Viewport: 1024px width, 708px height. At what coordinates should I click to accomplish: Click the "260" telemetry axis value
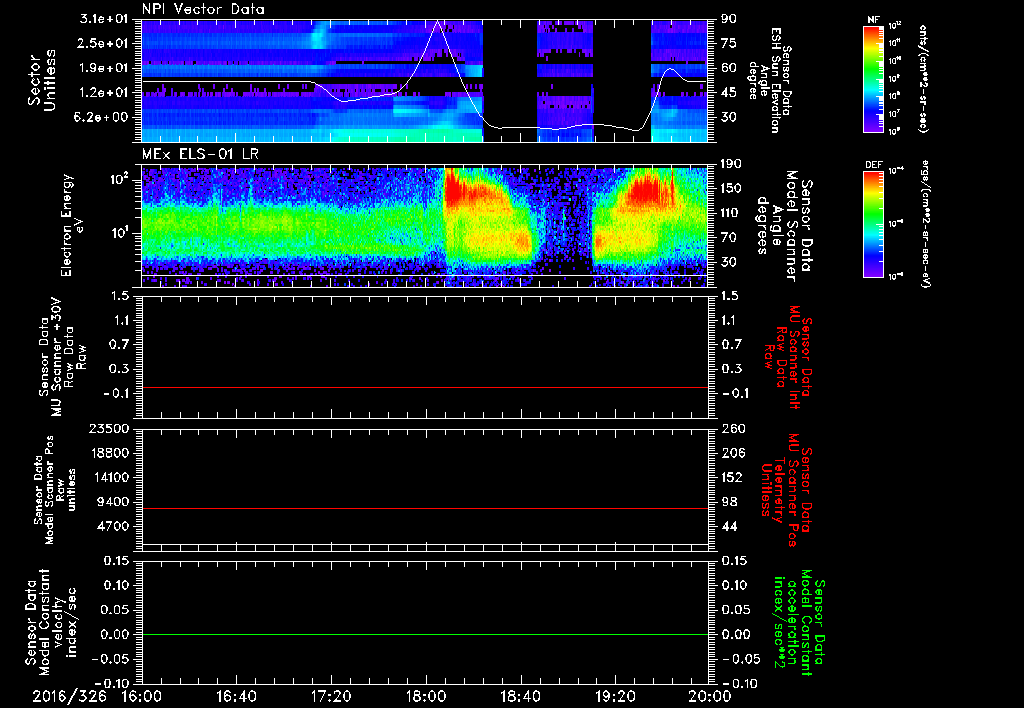click(731, 429)
